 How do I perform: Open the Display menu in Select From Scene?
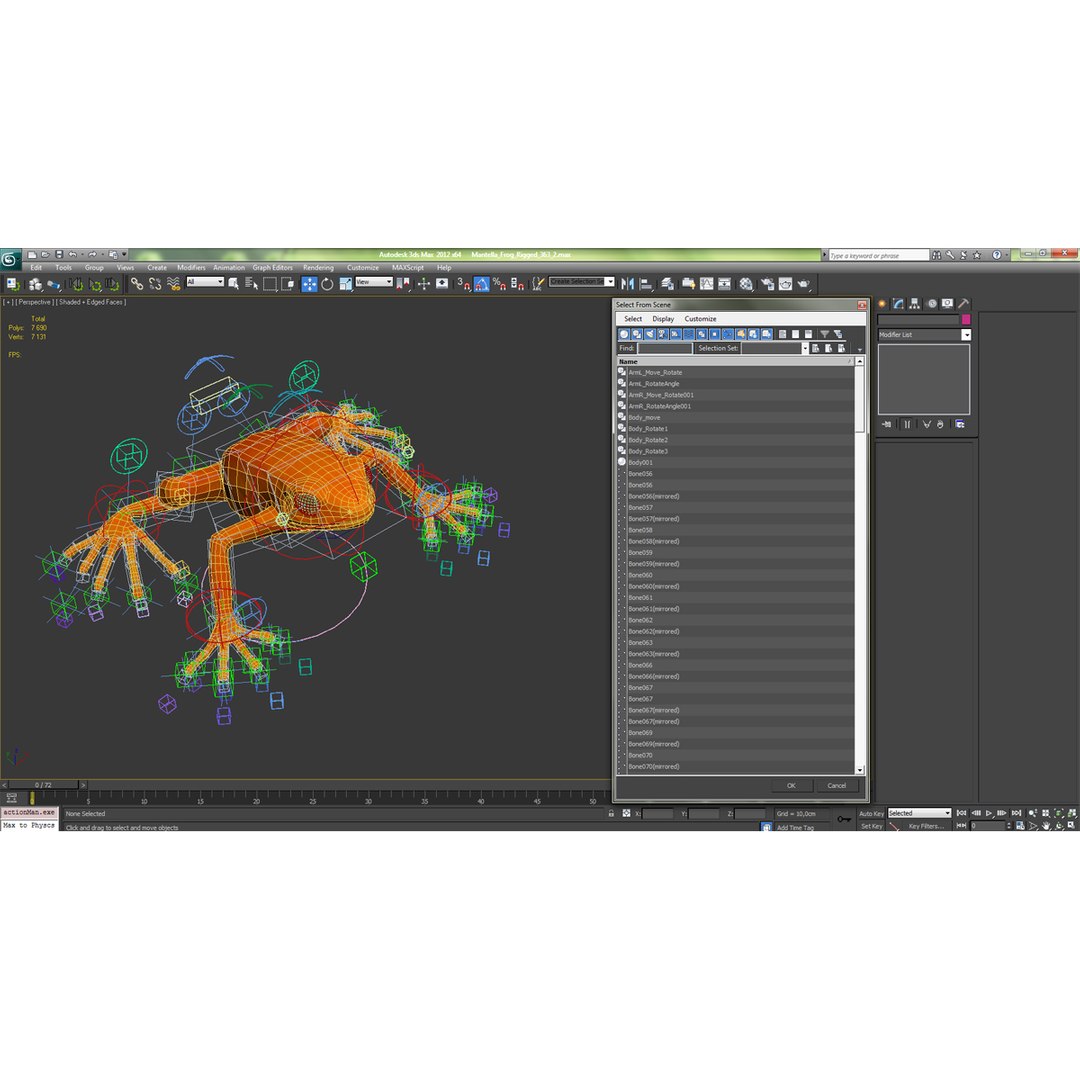tap(663, 319)
